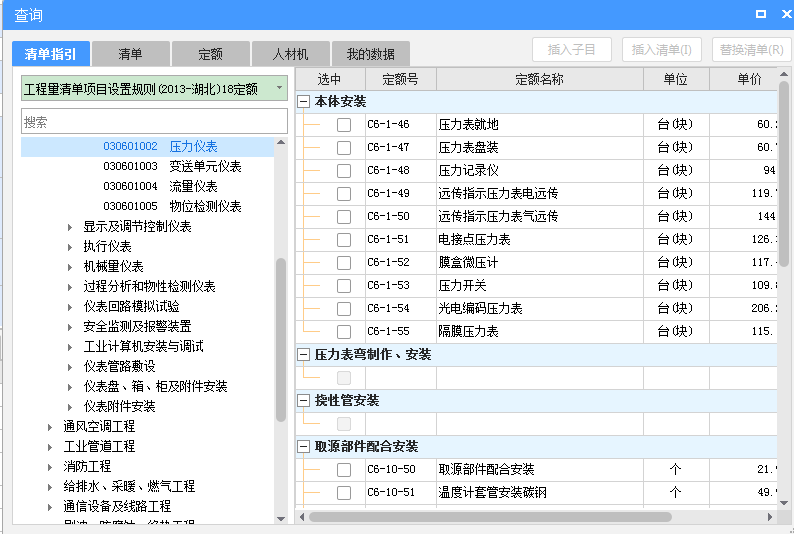Image resolution: width=794 pixels, height=534 pixels.
Task: Open the 定额 tab
Action: tap(210, 54)
